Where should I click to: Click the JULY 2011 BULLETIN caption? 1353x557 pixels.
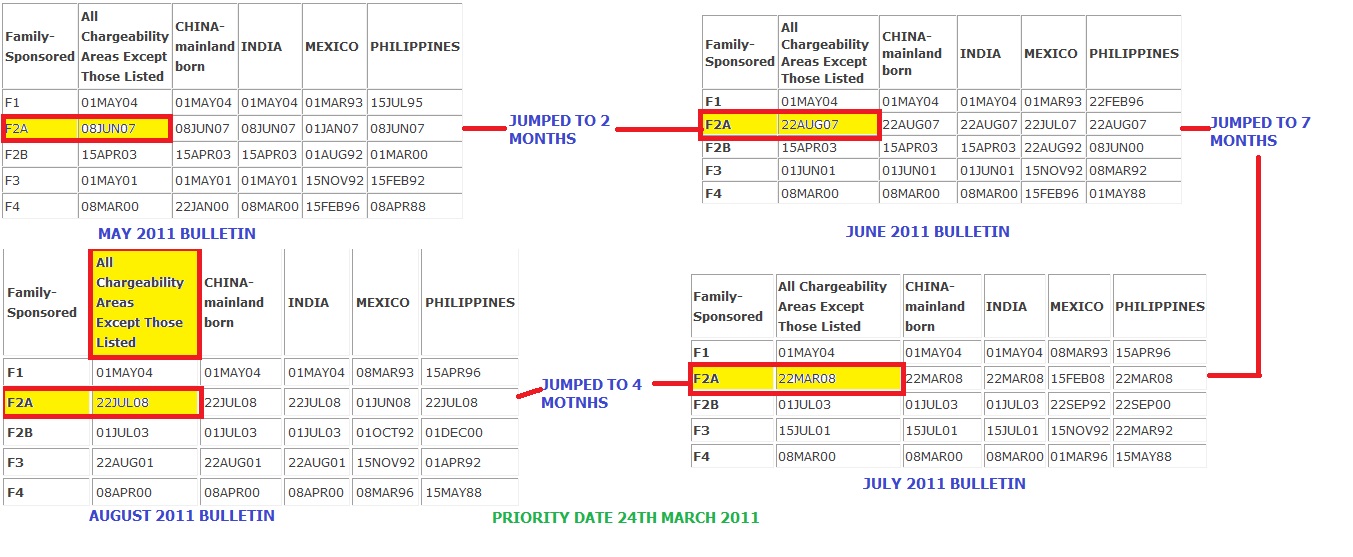coord(944,484)
